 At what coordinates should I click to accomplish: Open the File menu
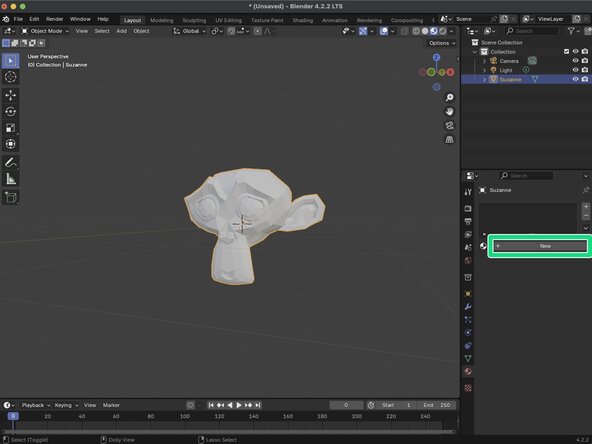click(x=18, y=19)
